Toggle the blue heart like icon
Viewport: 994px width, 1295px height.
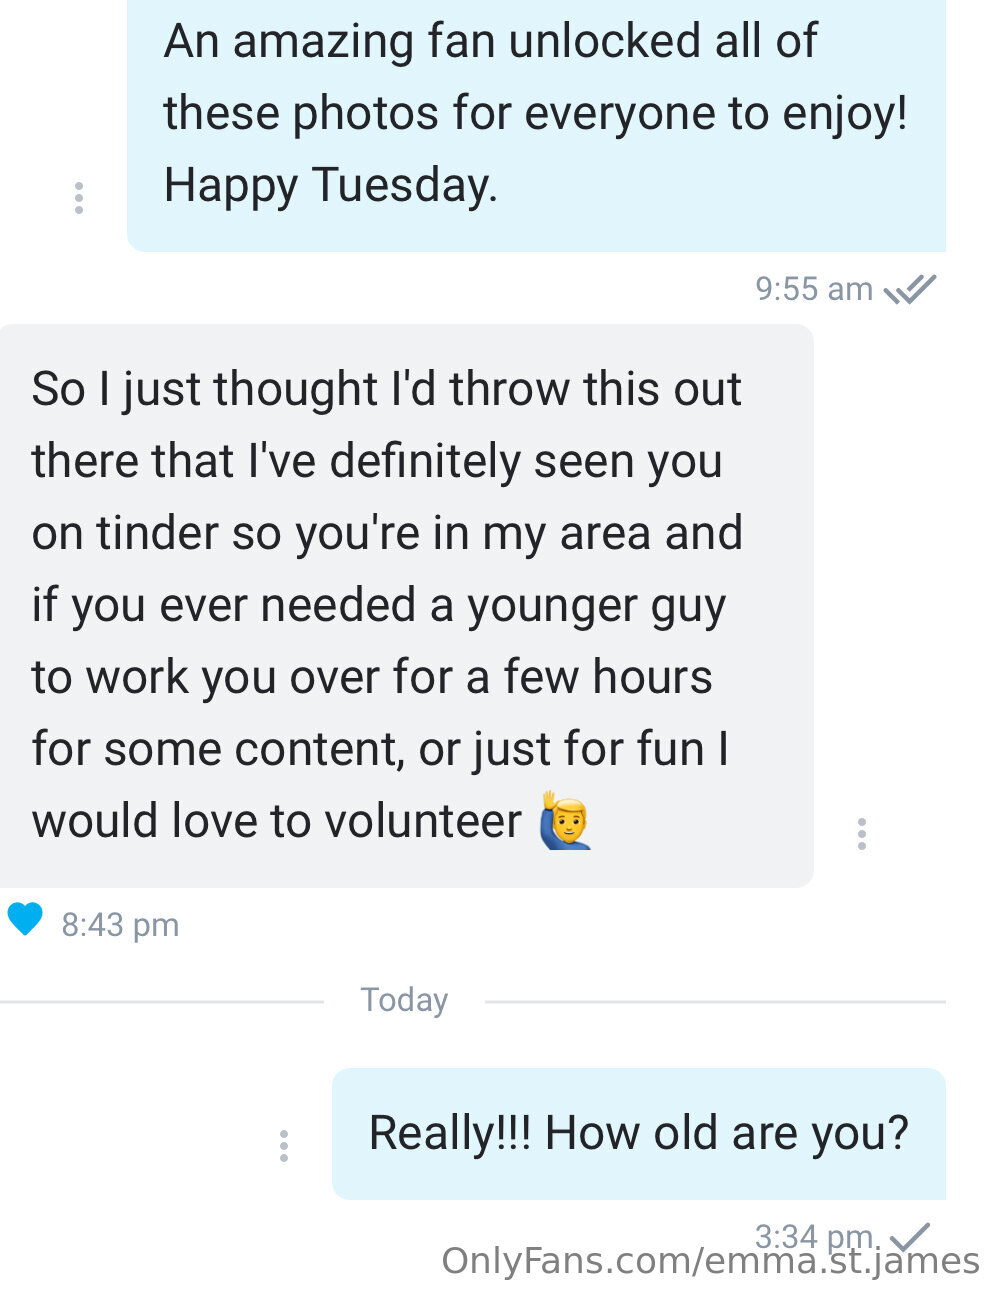point(25,918)
